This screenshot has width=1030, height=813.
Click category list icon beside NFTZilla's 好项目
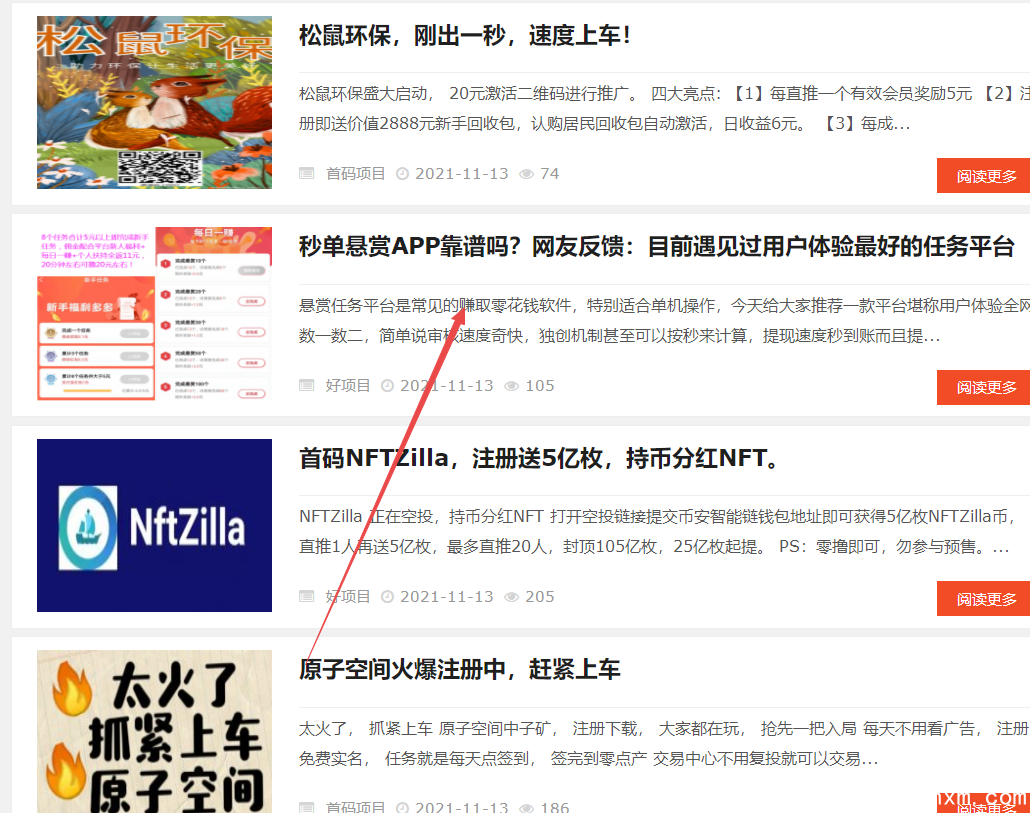(307, 596)
